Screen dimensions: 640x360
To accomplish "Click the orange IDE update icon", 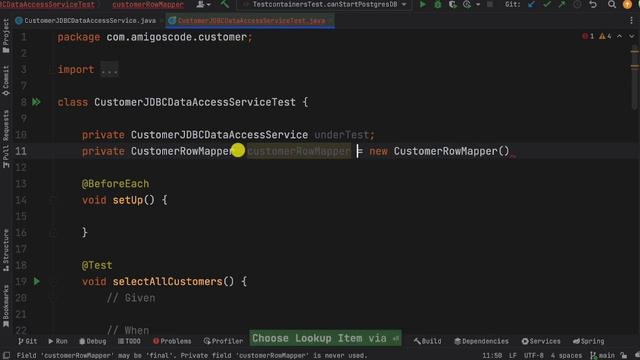I will click(x=627, y=4).
